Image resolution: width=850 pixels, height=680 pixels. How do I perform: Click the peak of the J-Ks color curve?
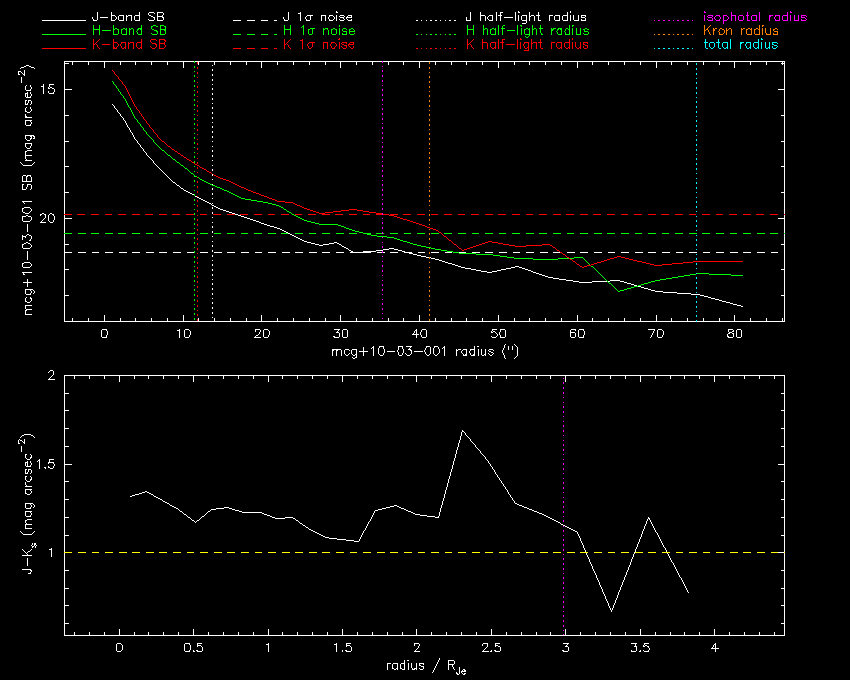(462, 431)
